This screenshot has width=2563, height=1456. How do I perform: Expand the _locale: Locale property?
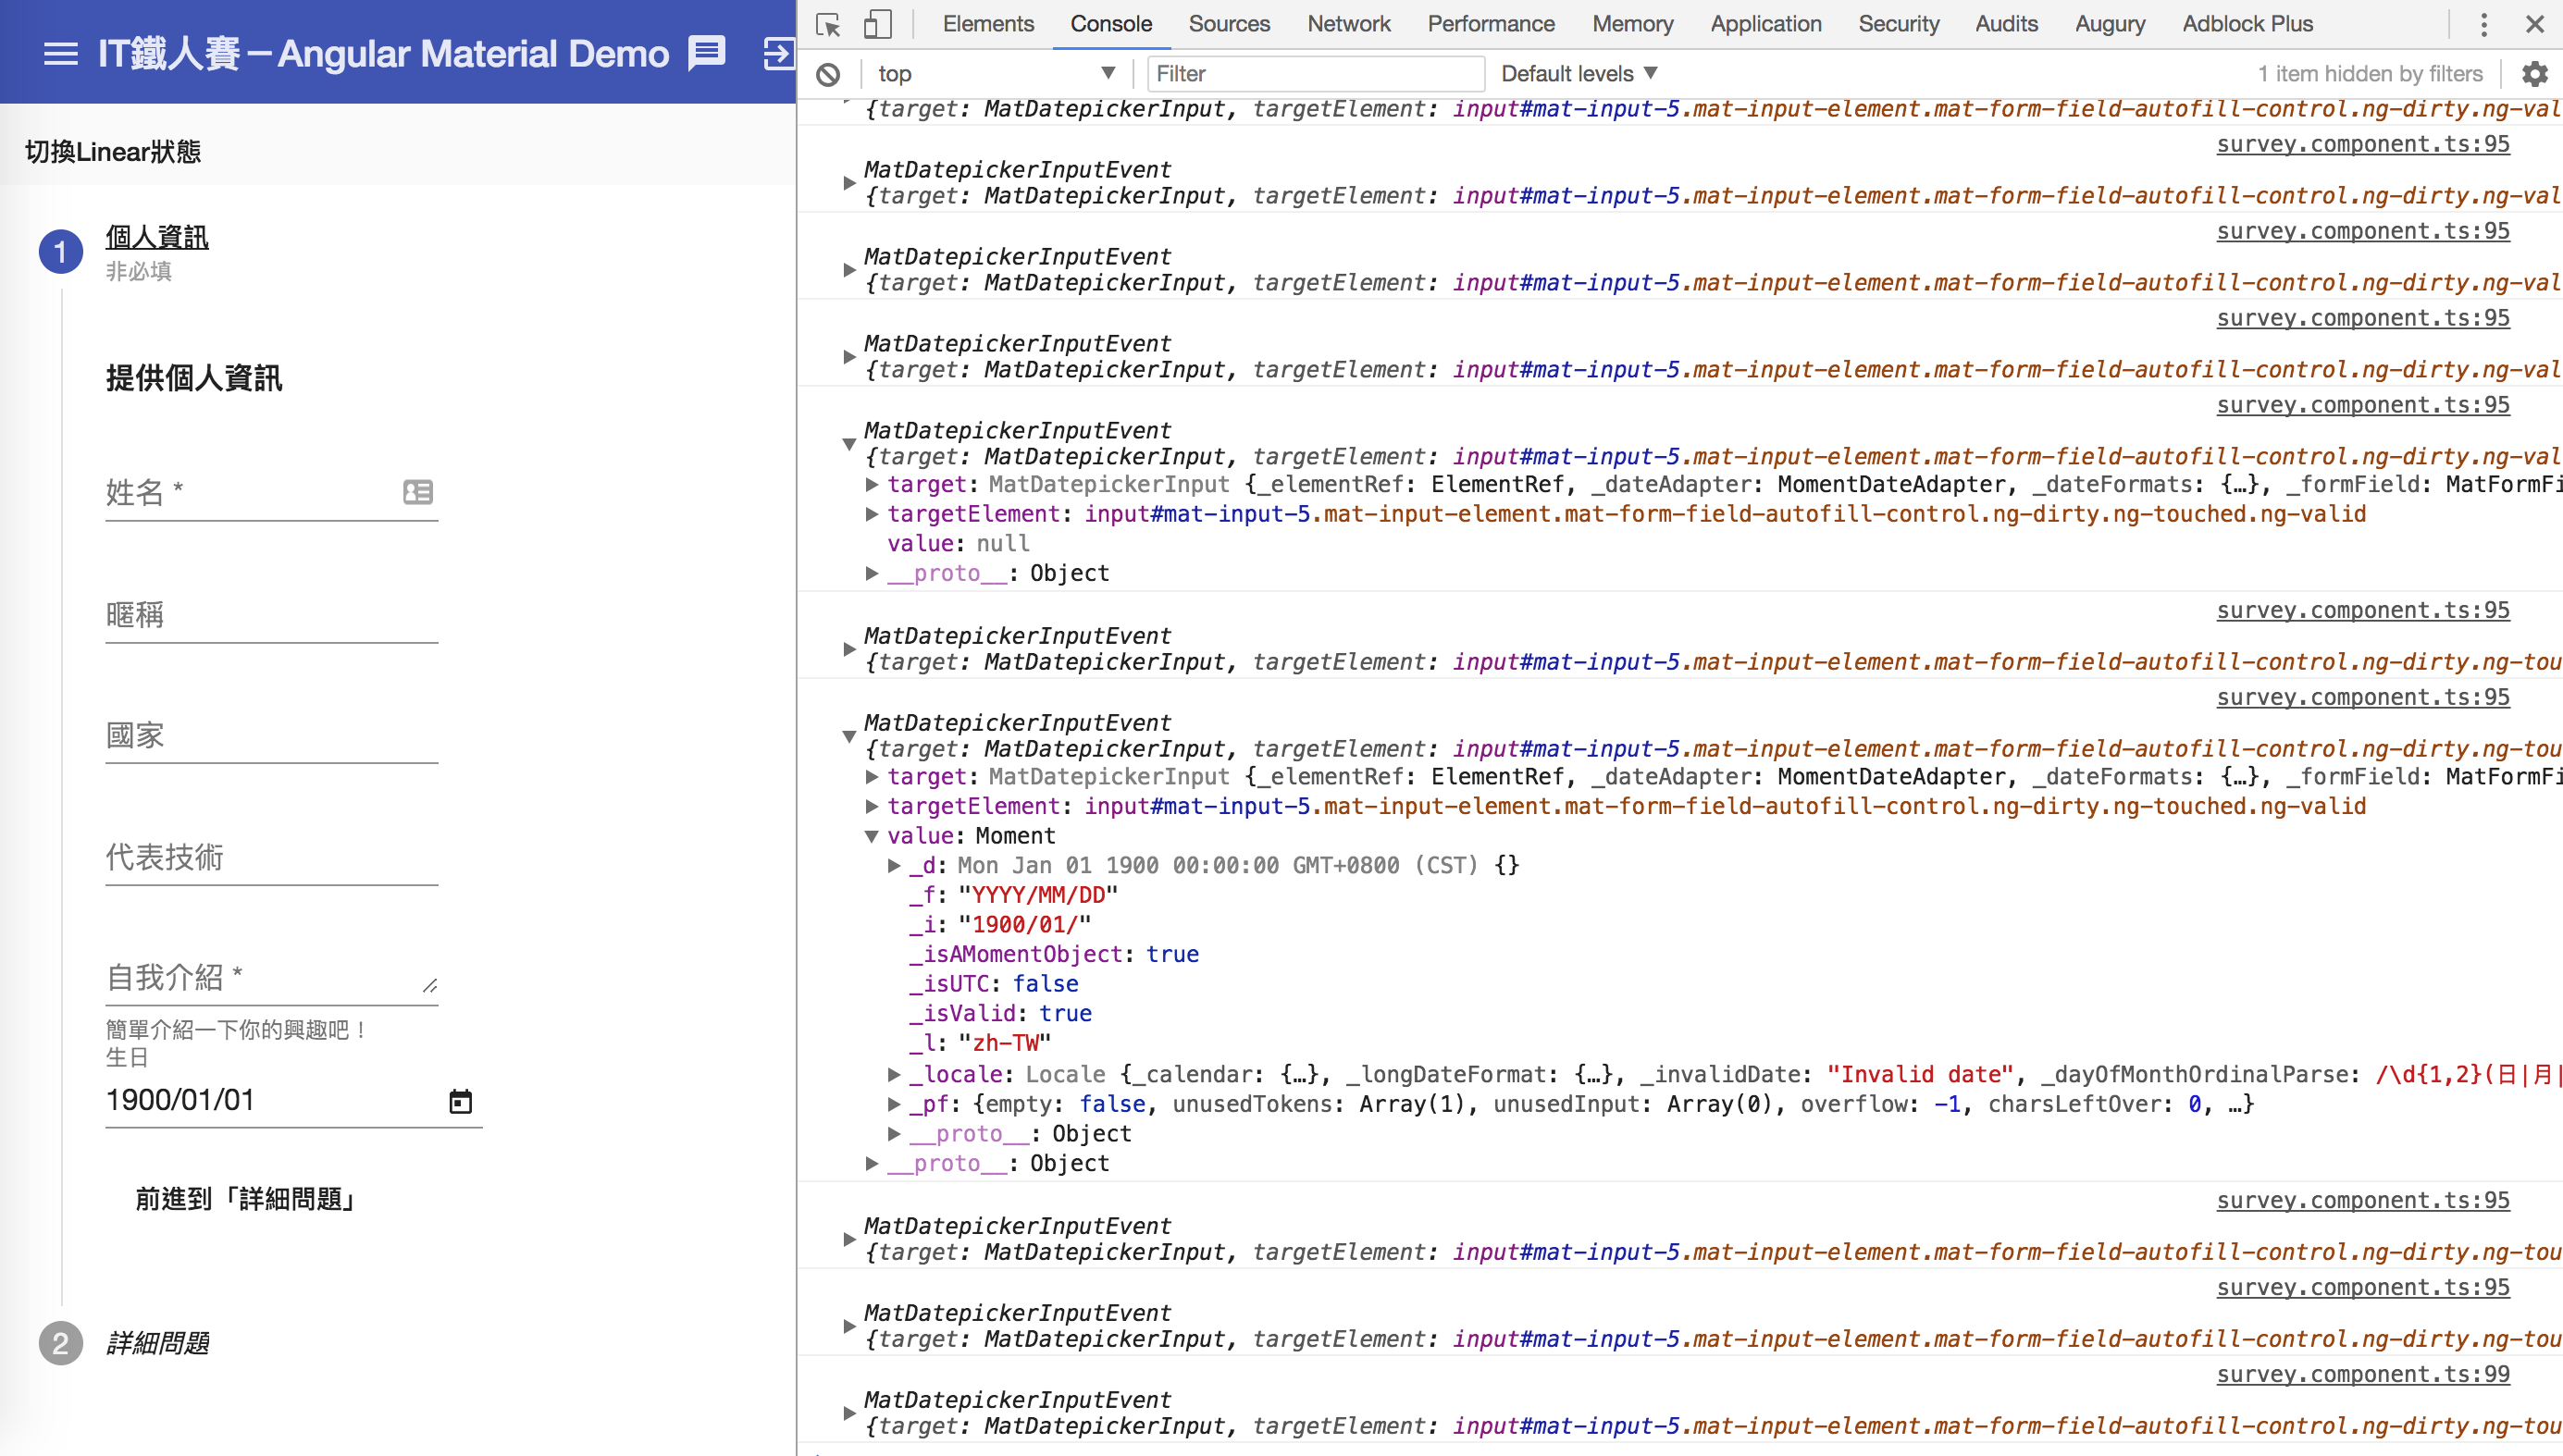[x=893, y=1074]
